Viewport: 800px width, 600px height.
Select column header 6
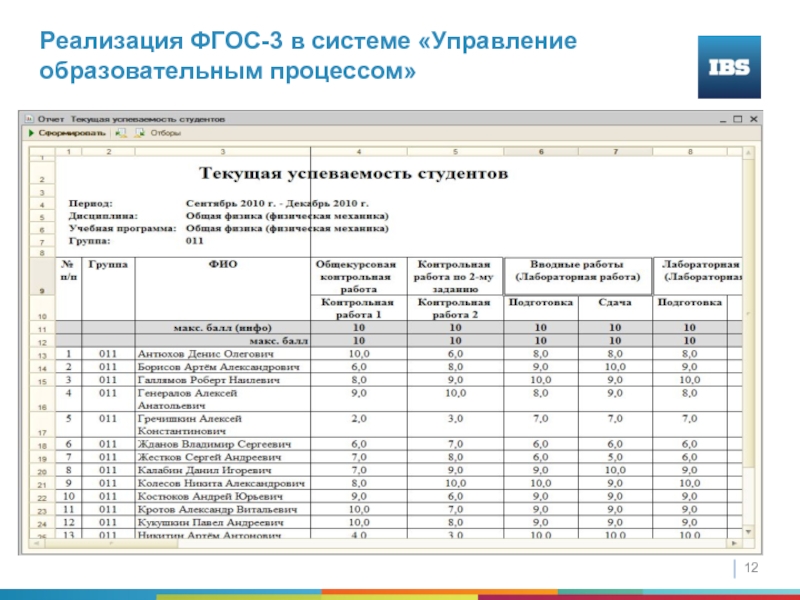[x=541, y=152]
